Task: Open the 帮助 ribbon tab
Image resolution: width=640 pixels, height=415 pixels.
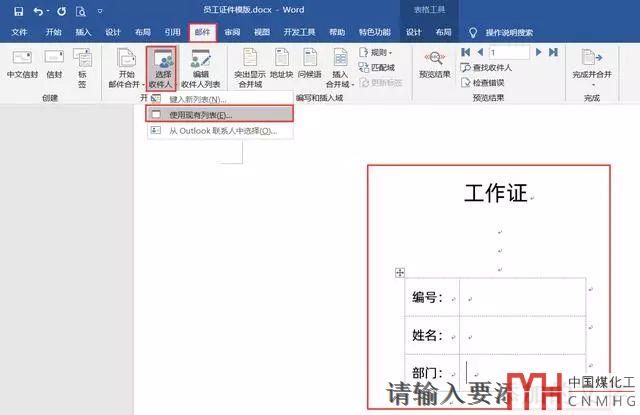Action: pyautogui.click(x=337, y=32)
